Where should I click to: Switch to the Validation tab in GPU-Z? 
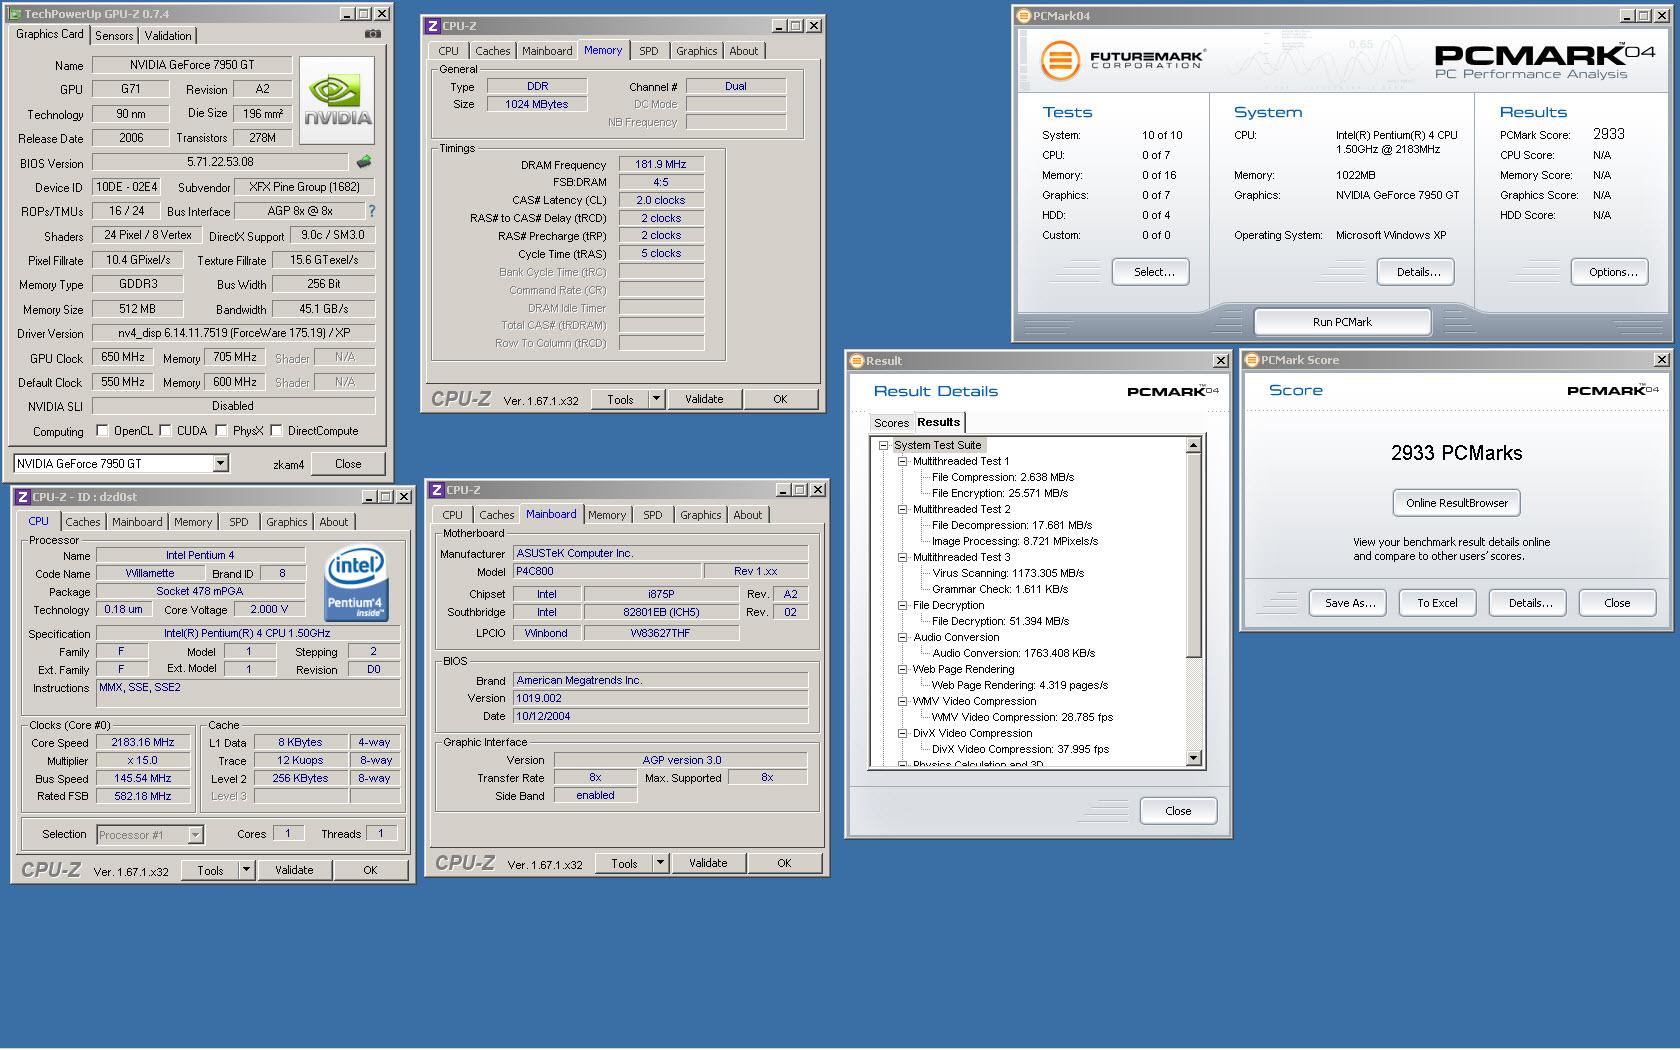168,35
